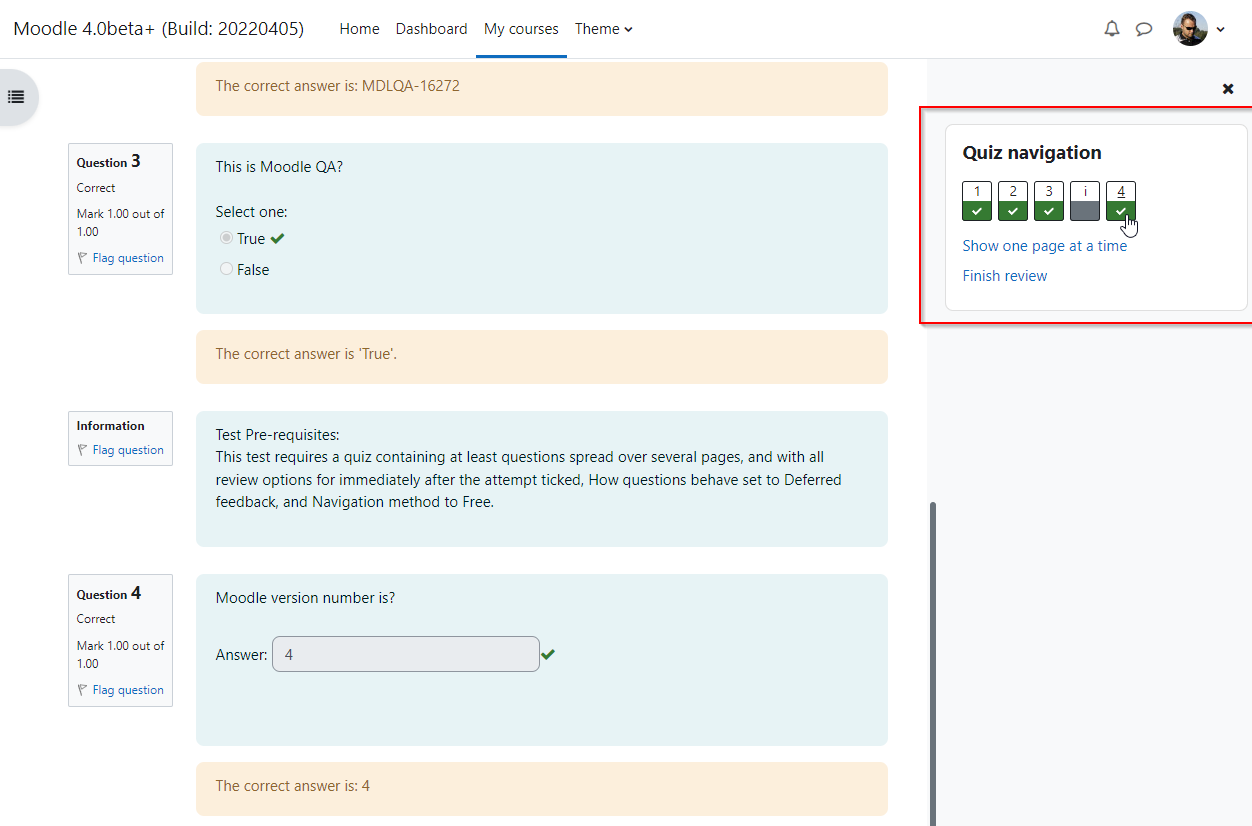Viewport: 1252px width, 826px height.
Task: Select the False radio button
Action: click(x=226, y=269)
